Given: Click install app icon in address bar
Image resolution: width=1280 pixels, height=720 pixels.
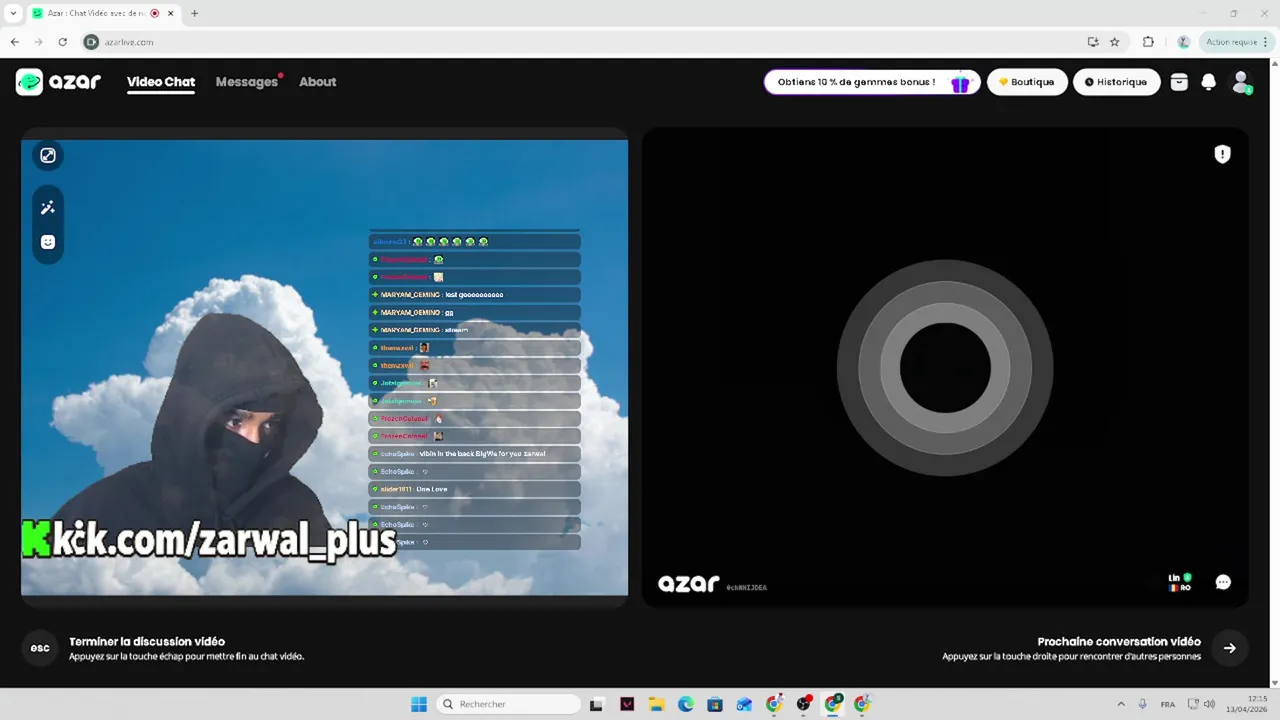Looking at the screenshot, I should coord(1093,42).
